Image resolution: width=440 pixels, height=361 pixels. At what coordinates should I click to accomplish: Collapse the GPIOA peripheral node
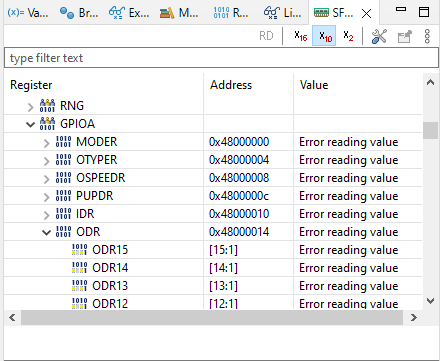tap(30, 125)
